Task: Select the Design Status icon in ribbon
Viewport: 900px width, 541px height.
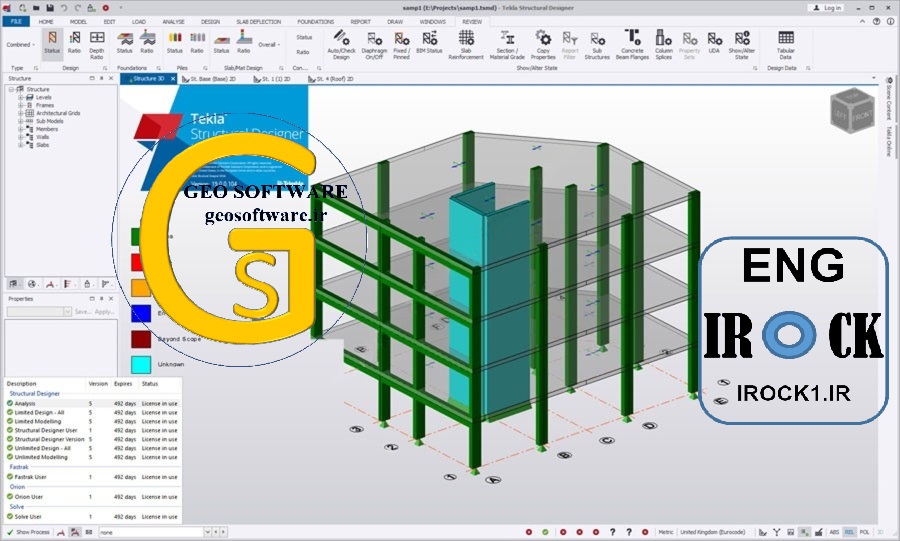Action: 52,44
